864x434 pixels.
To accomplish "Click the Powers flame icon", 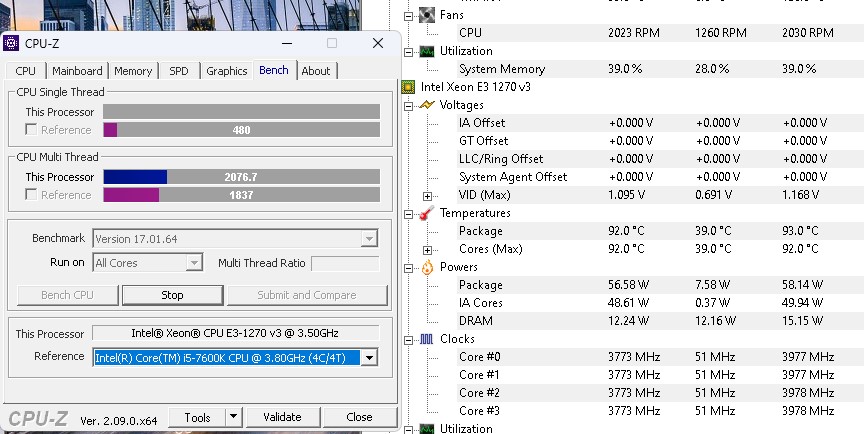I will (427, 267).
